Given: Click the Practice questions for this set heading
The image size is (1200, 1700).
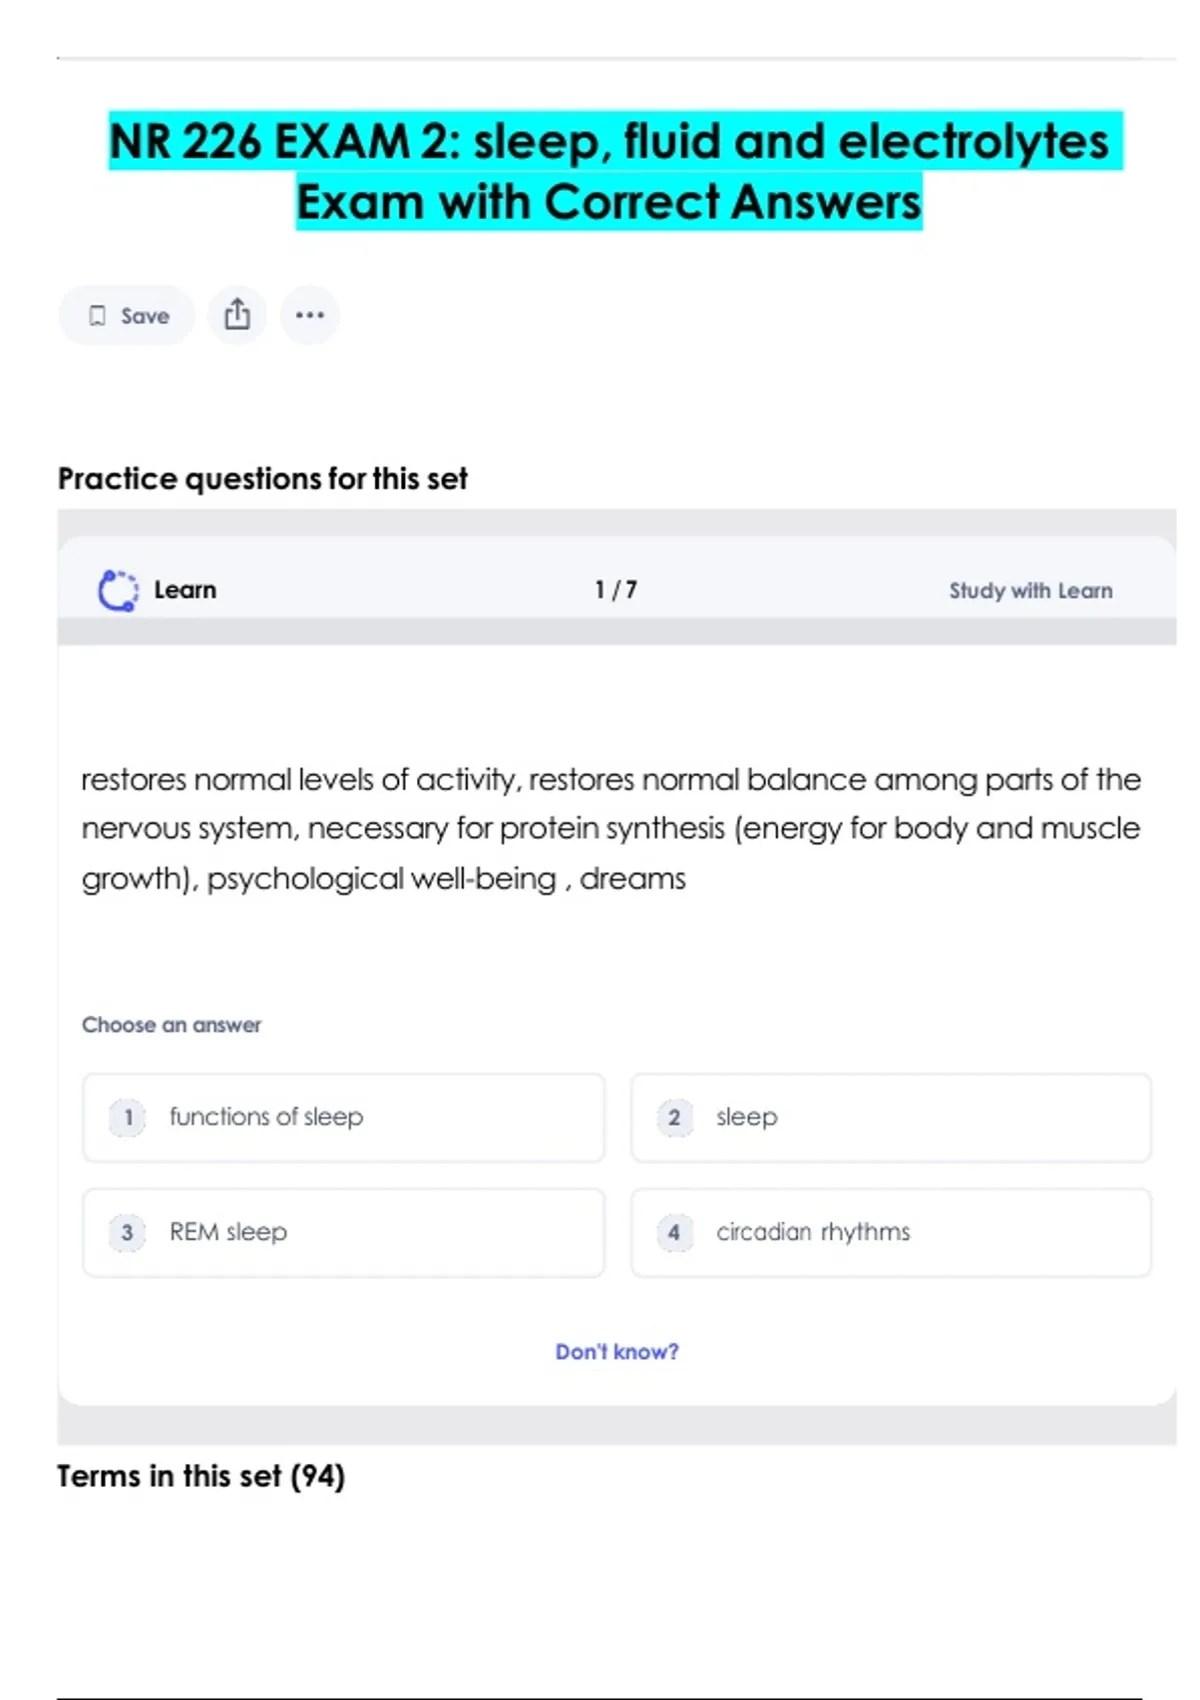Looking at the screenshot, I should tap(262, 479).
